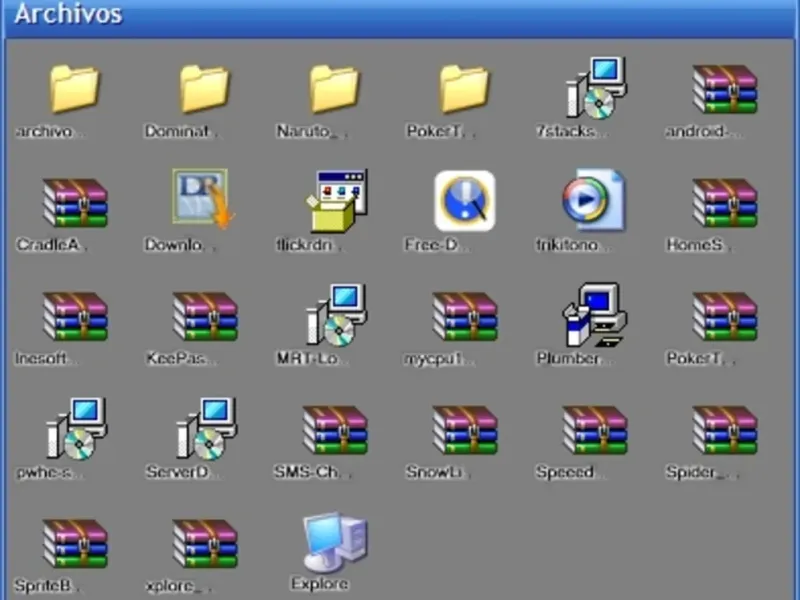The width and height of the screenshot is (800, 600).
Task: Launch the MRT-Lo installer icon
Action: [x=336, y=315]
